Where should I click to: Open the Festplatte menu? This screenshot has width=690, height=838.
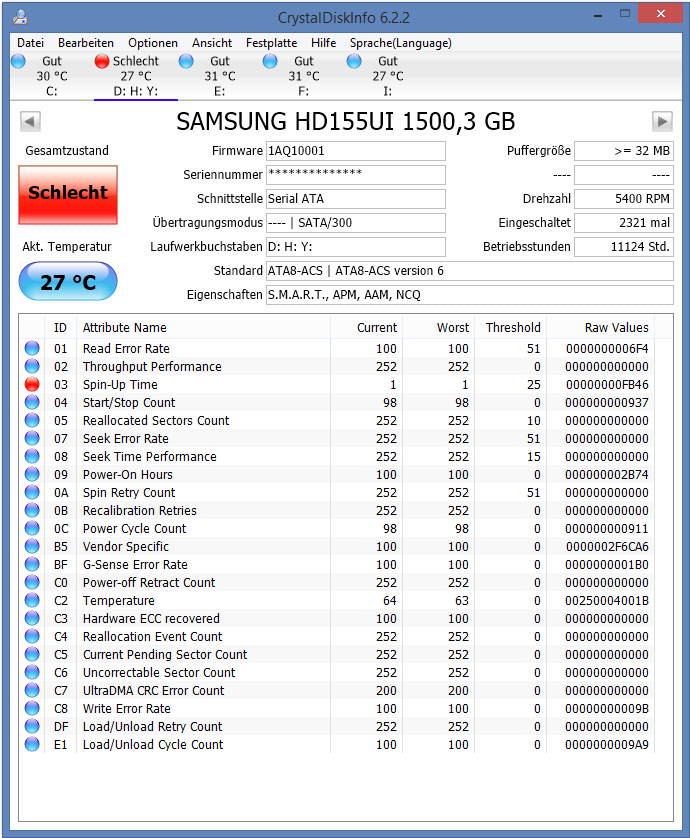pos(272,43)
